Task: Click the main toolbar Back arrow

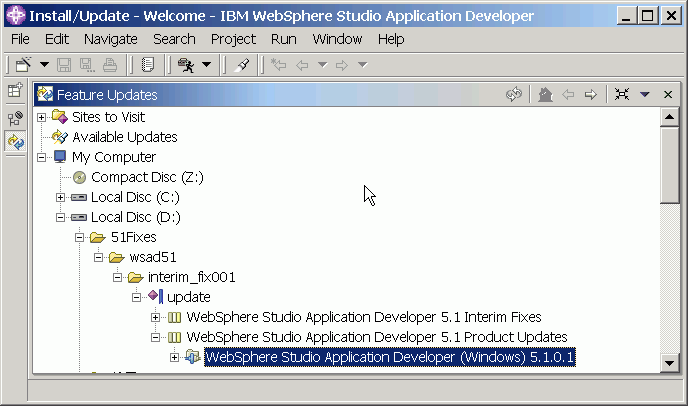Action: click(302, 65)
